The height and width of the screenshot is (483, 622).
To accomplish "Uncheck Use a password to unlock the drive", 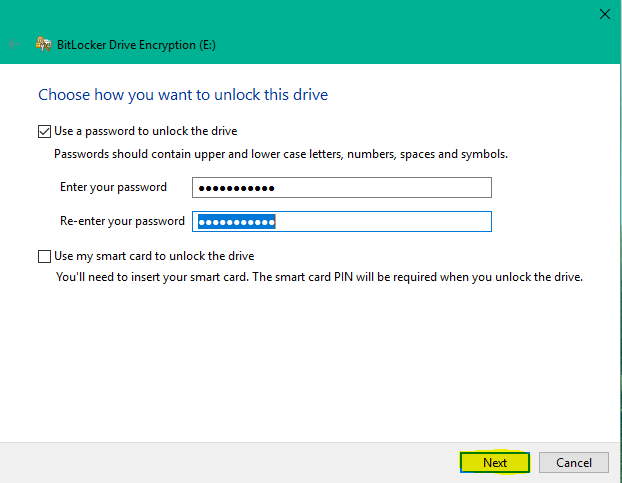I will pyautogui.click(x=44, y=131).
